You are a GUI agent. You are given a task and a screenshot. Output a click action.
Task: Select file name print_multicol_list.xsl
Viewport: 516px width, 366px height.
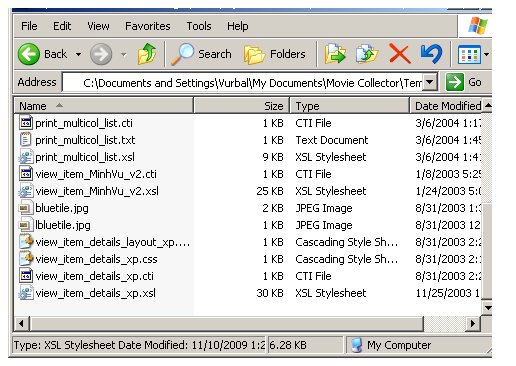[x=85, y=157]
